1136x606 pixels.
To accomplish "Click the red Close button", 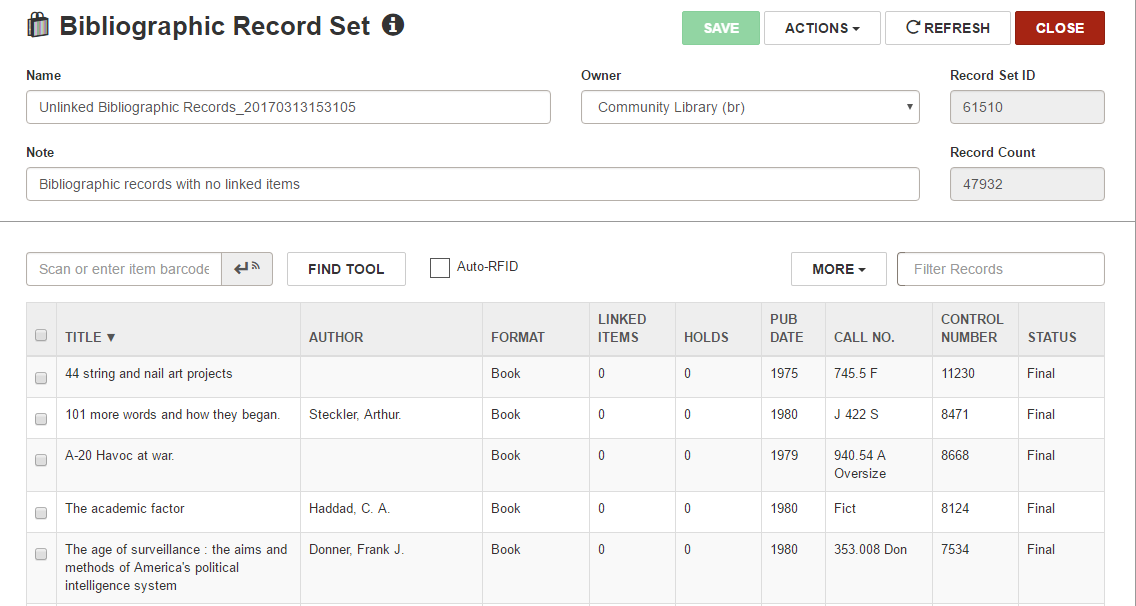I will [x=1059, y=28].
